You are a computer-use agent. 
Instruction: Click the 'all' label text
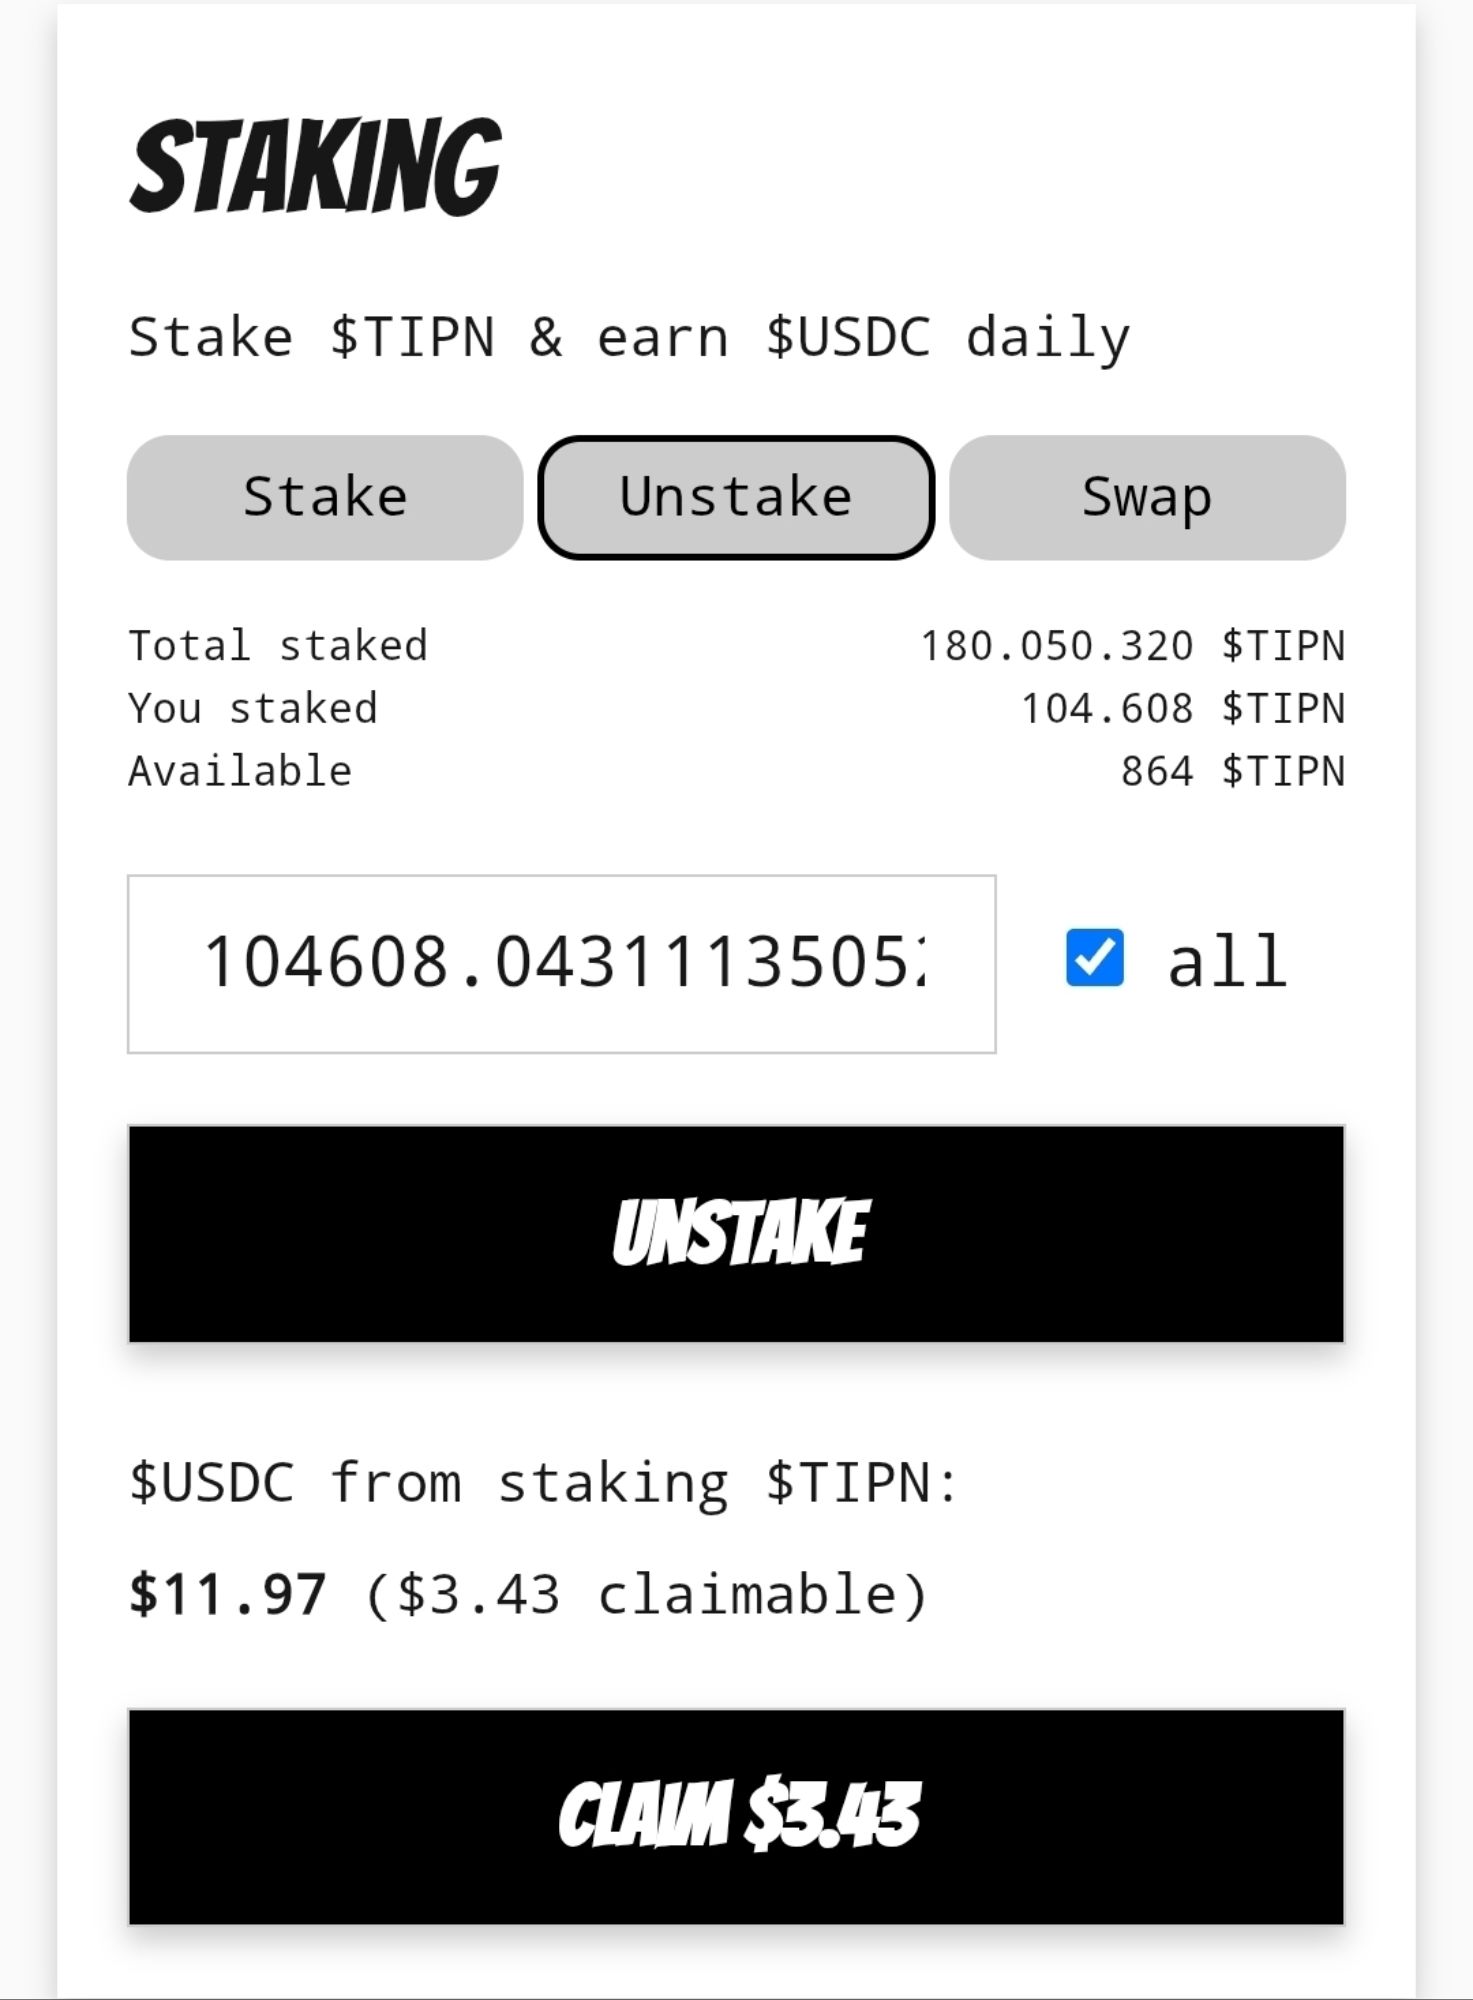pos(1227,962)
